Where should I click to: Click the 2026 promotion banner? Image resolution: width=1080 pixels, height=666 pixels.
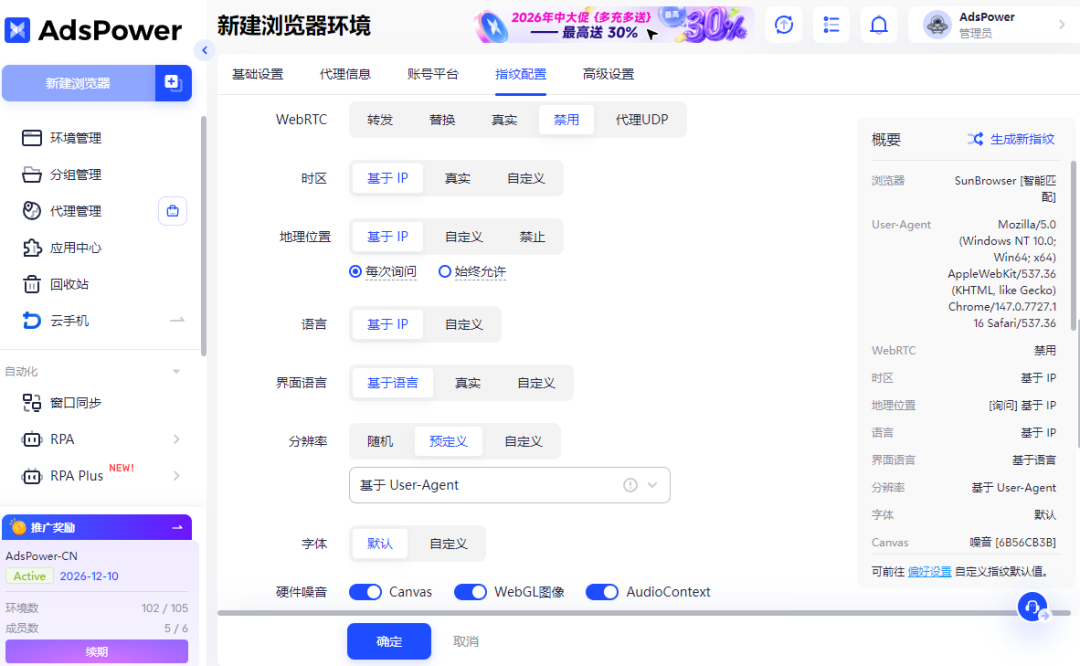[x=614, y=25]
